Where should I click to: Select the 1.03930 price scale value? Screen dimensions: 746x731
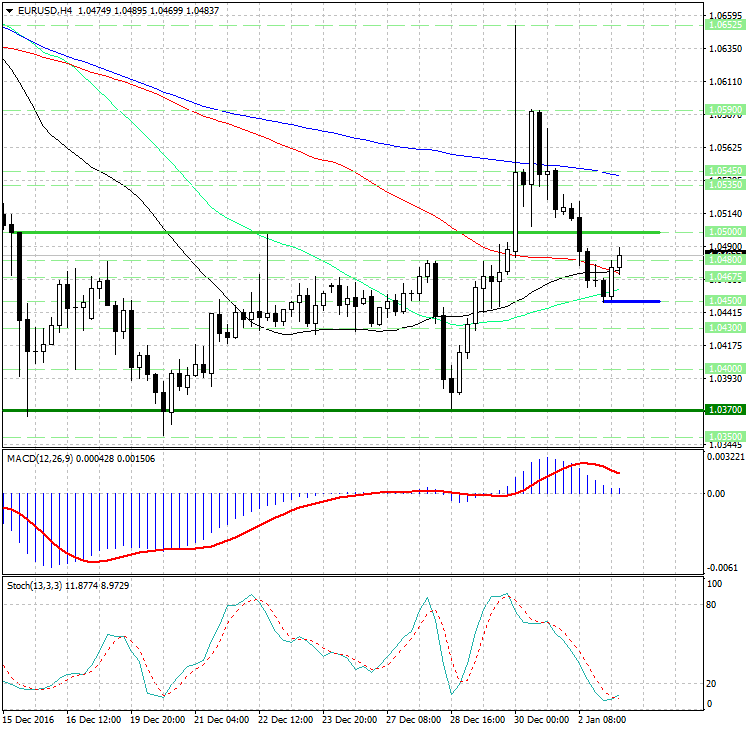(x=725, y=379)
